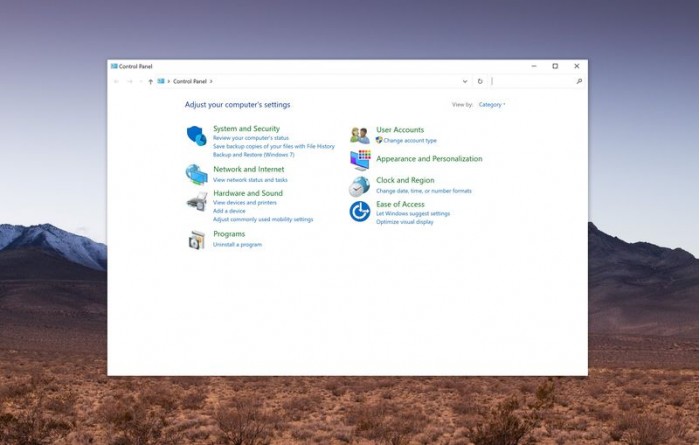Viewport: 700px width, 445px height.
Task: Go up one level with Up arrow
Action: click(150, 81)
